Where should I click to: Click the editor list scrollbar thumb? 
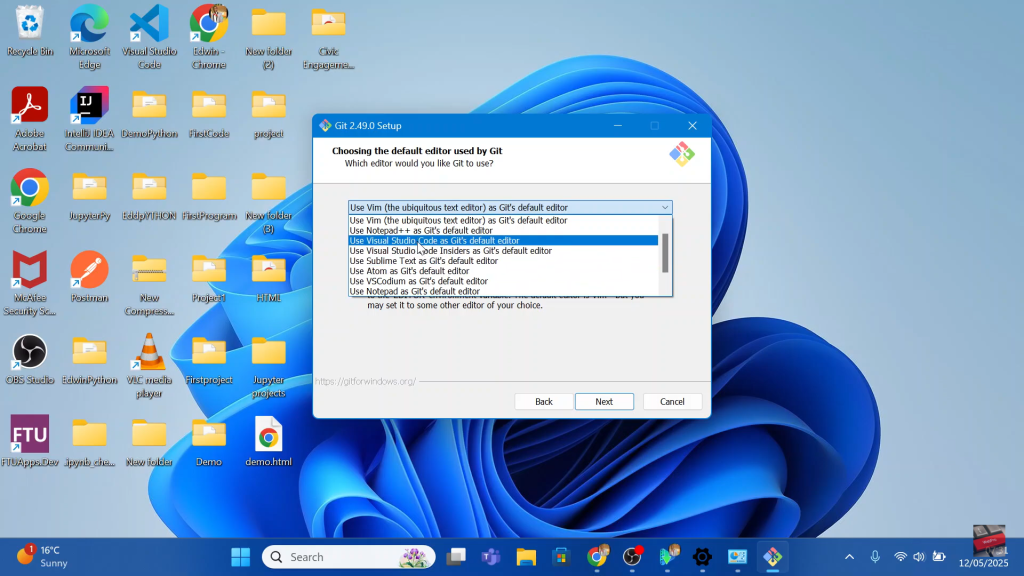[x=665, y=253]
